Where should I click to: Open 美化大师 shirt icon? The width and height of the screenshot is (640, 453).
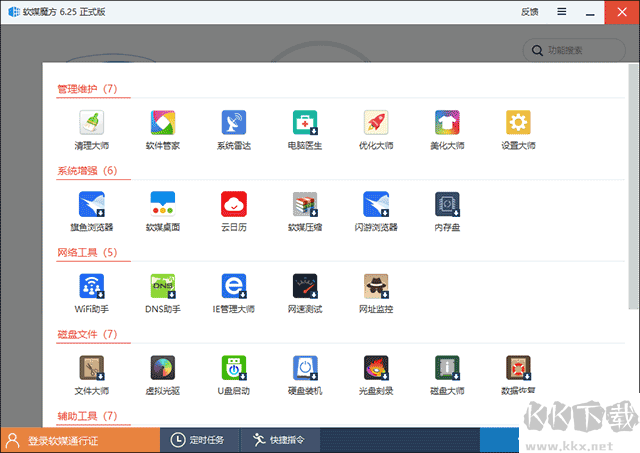447,129
